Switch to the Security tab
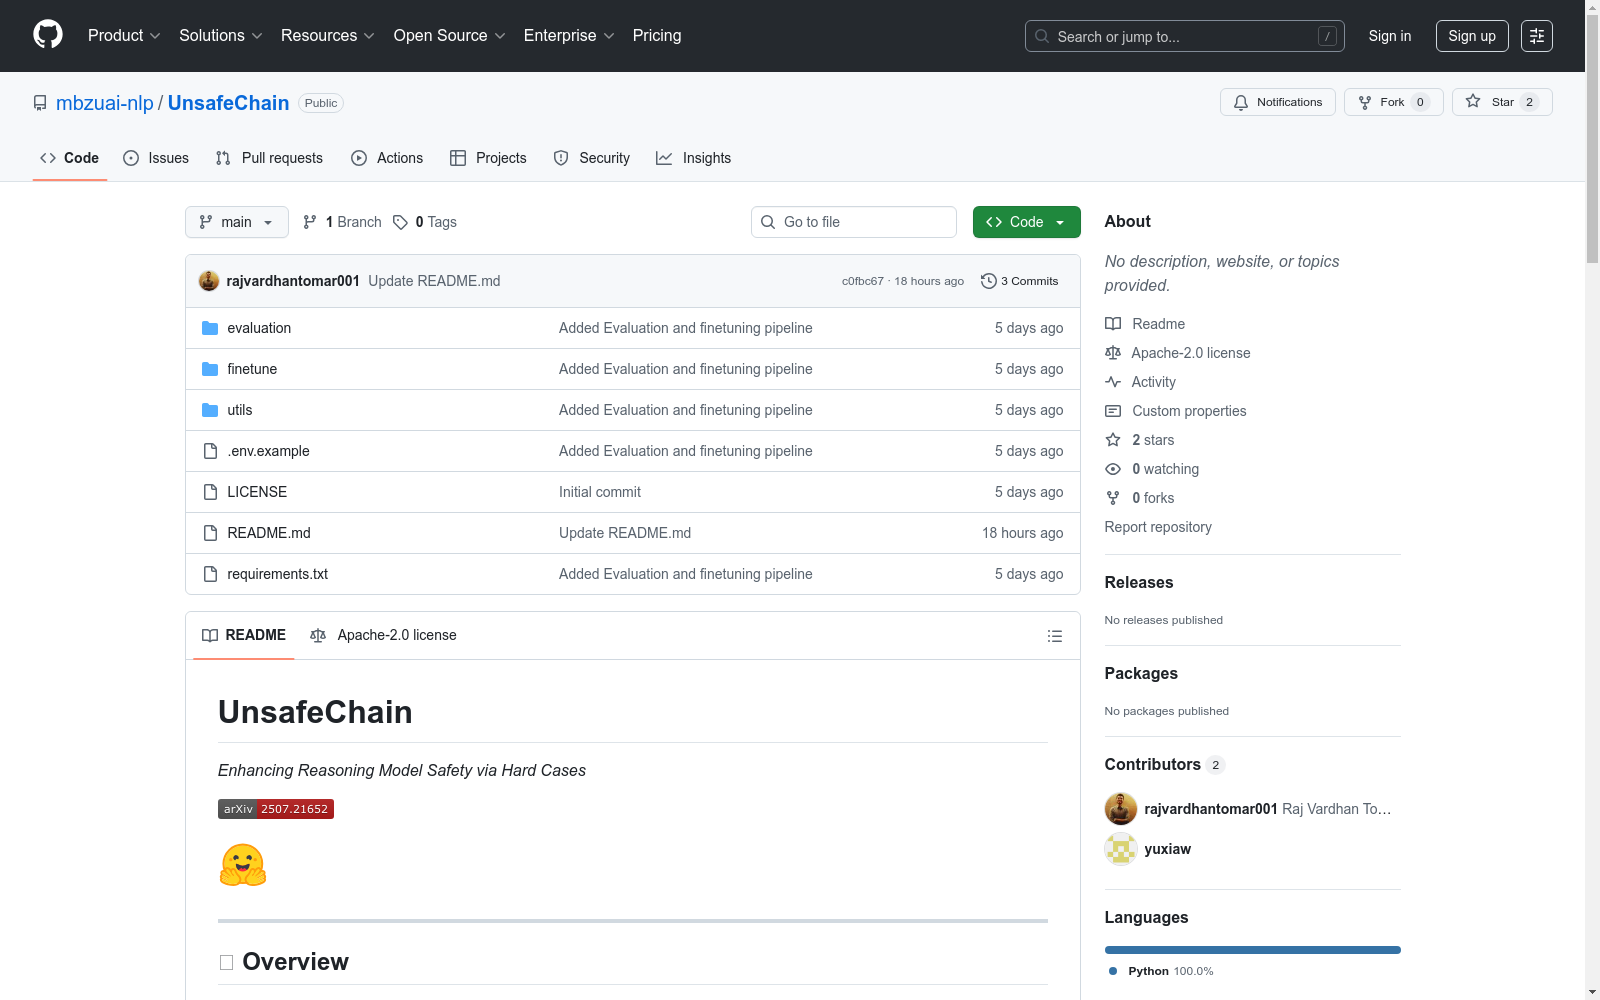1600x1000 pixels. [x=592, y=158]
